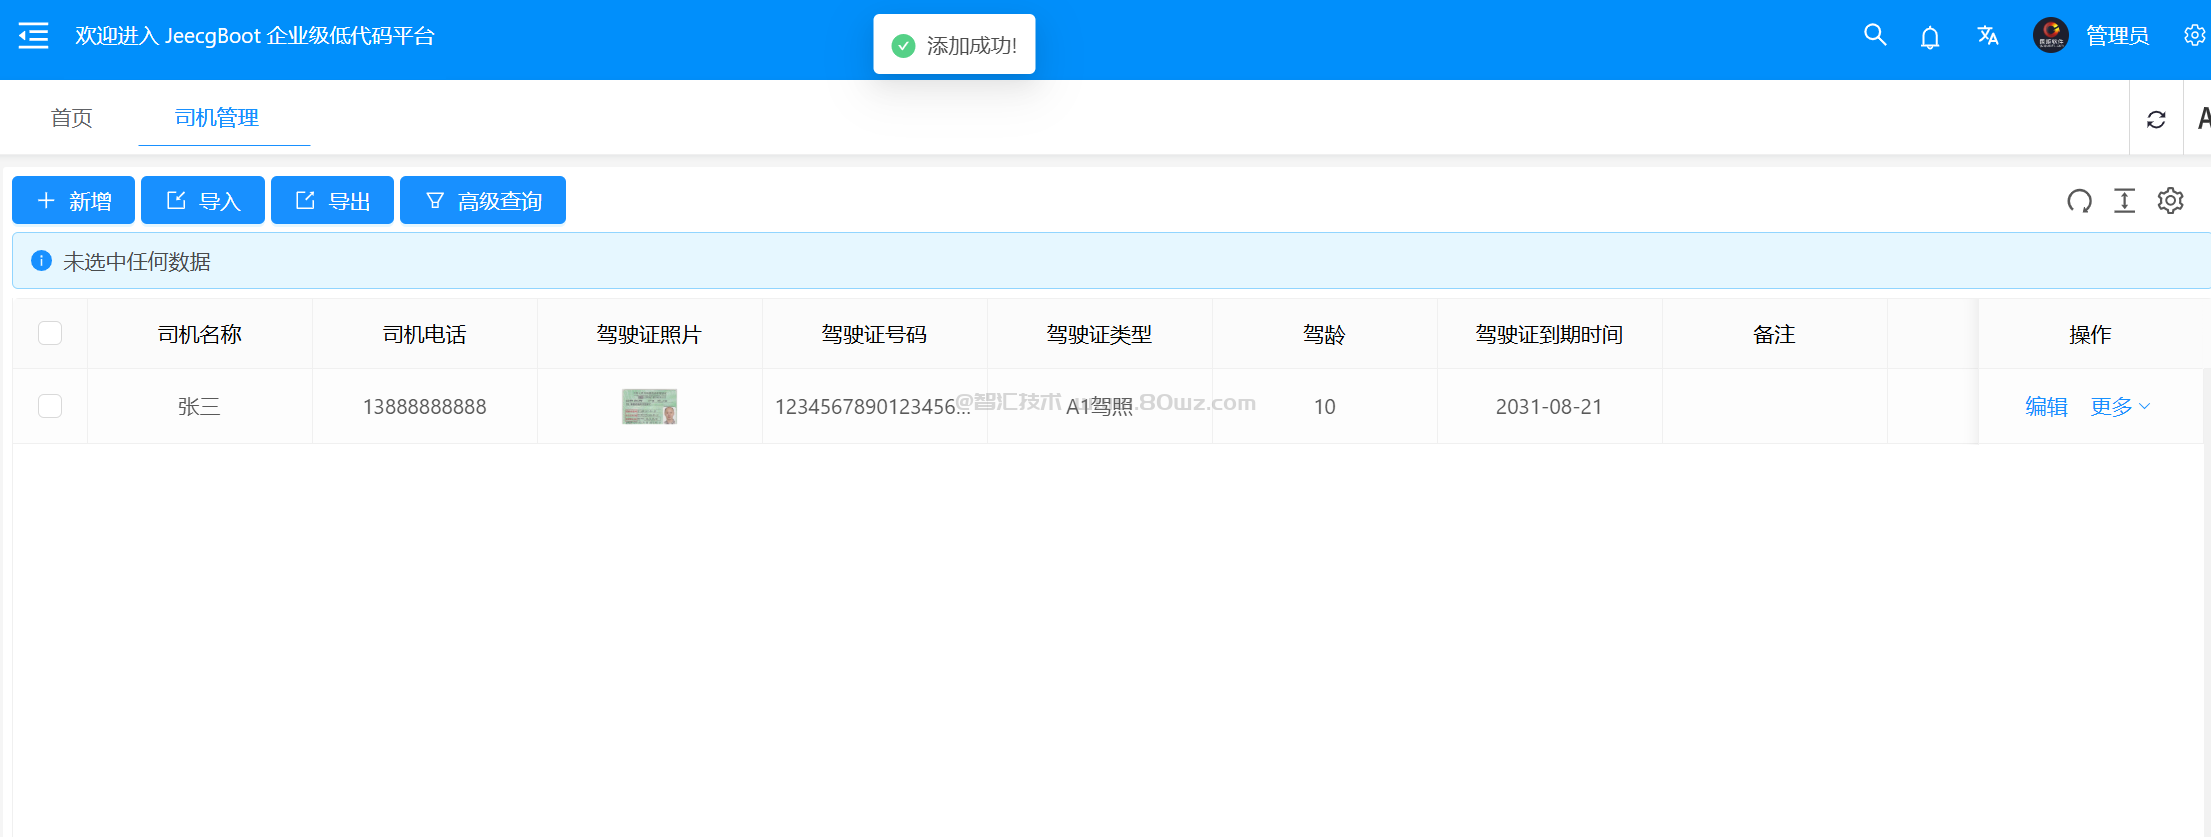Switch language via the translate icon

click(x=1988, y=36)
